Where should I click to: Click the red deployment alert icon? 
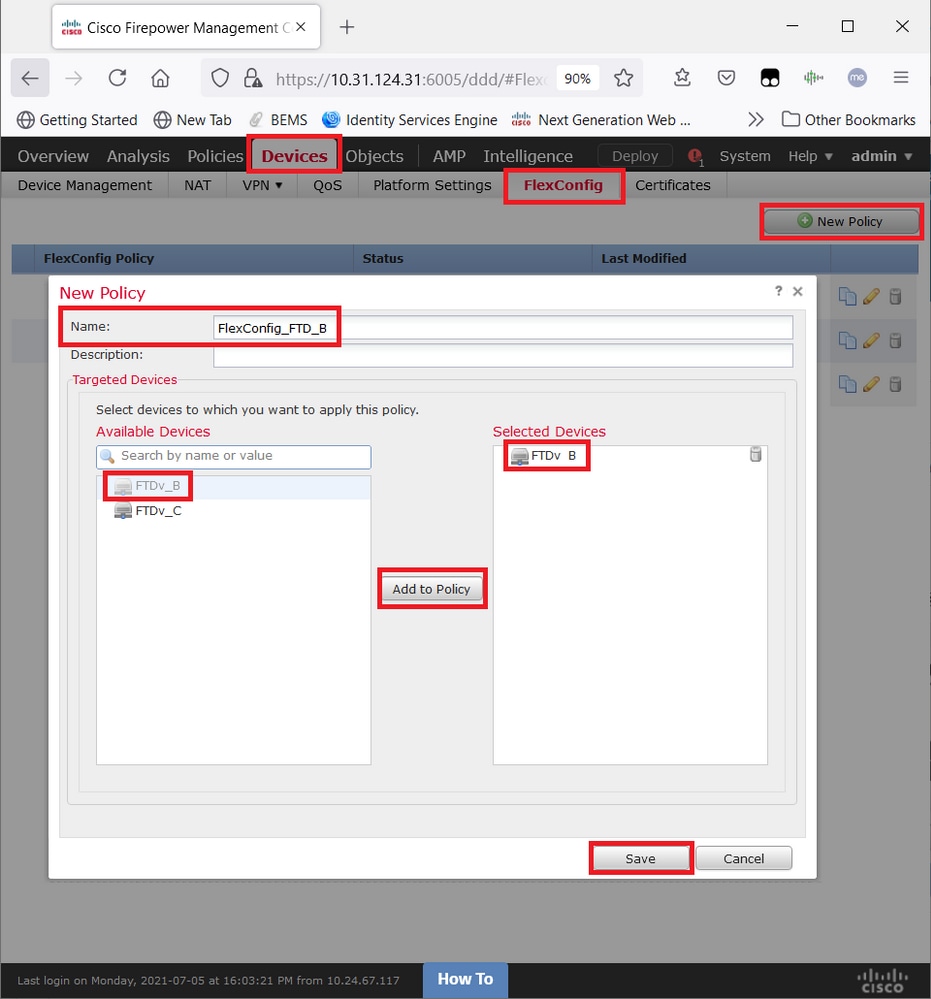[695, 156]
